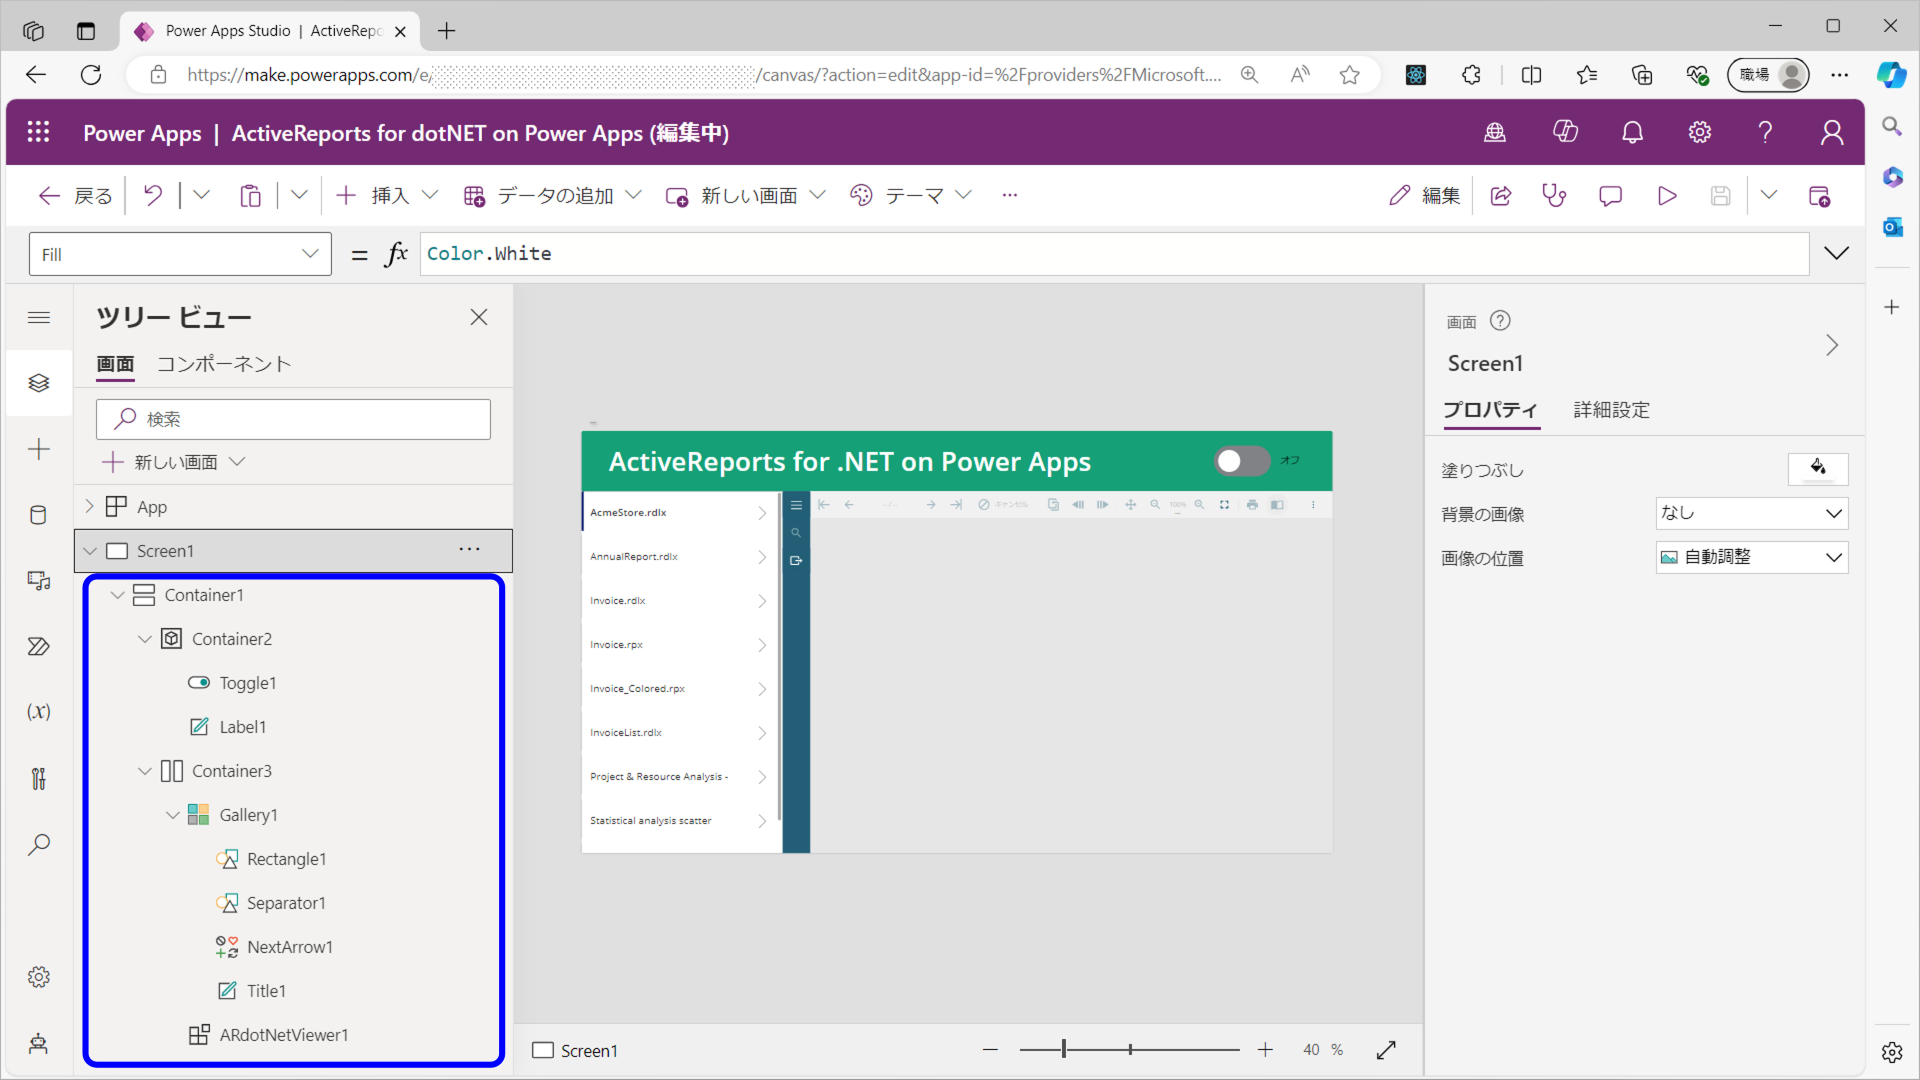
Task: Close the tree view panel
Action: [x=479, y=317]
